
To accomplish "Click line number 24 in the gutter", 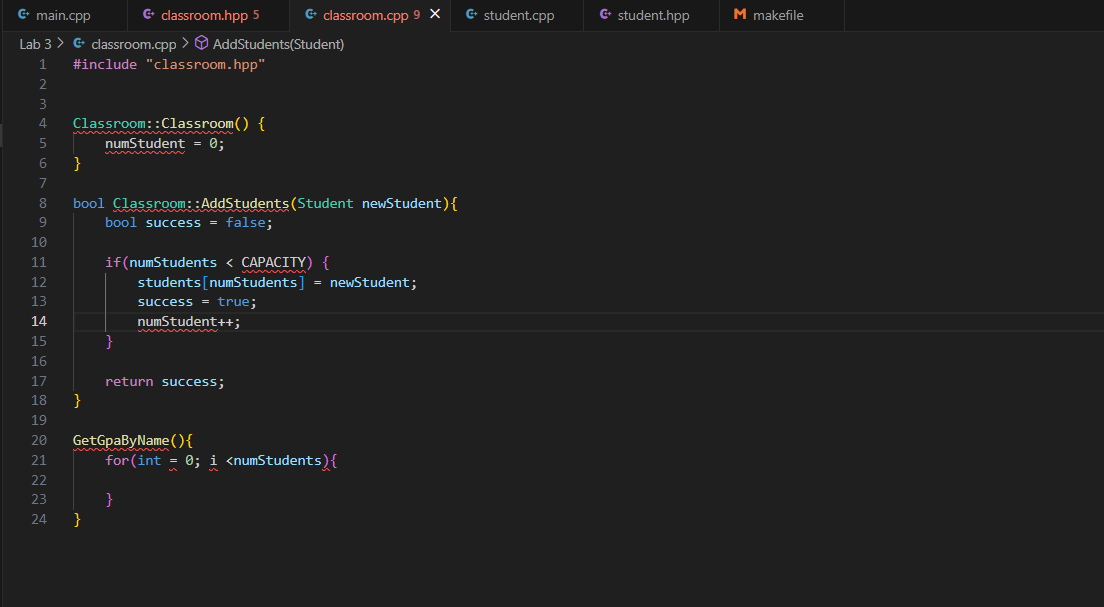I will coord(39,519).
